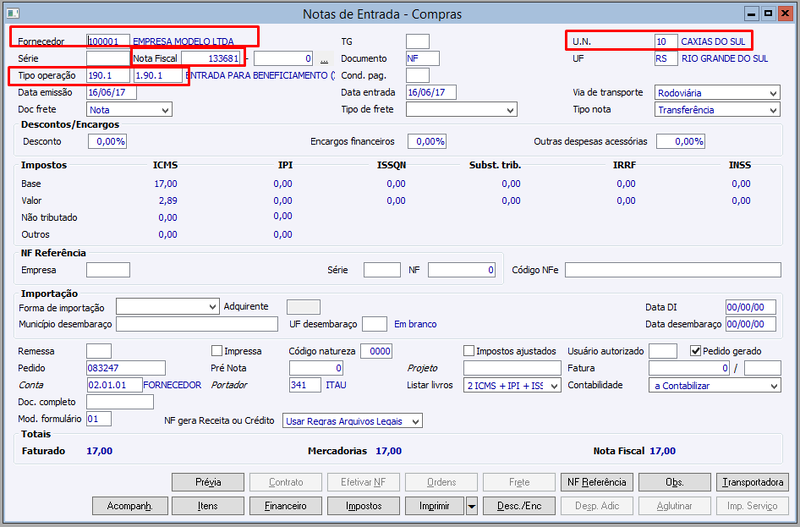Image resolution: width=800 pixels, height=527 pixels.
Task: Click the Itens button
Action: pos(208,506)
